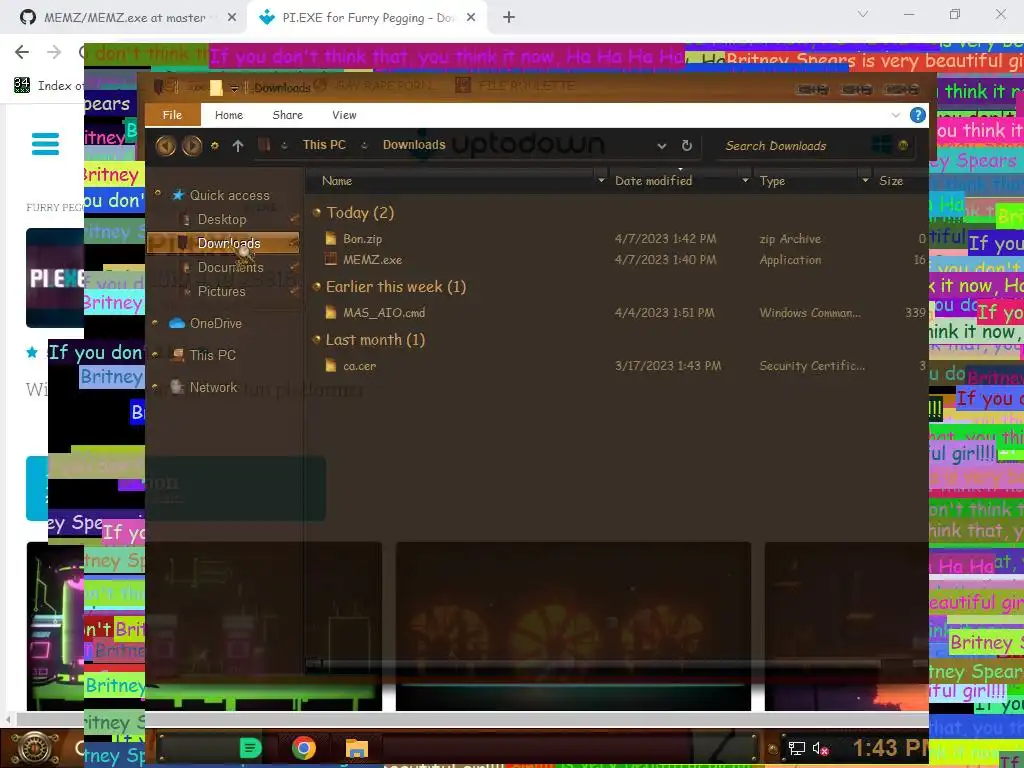Select the MAS_AIO.cmd file icon
The width and height of the screenshot is (1024, 768).
click(331, 312)
